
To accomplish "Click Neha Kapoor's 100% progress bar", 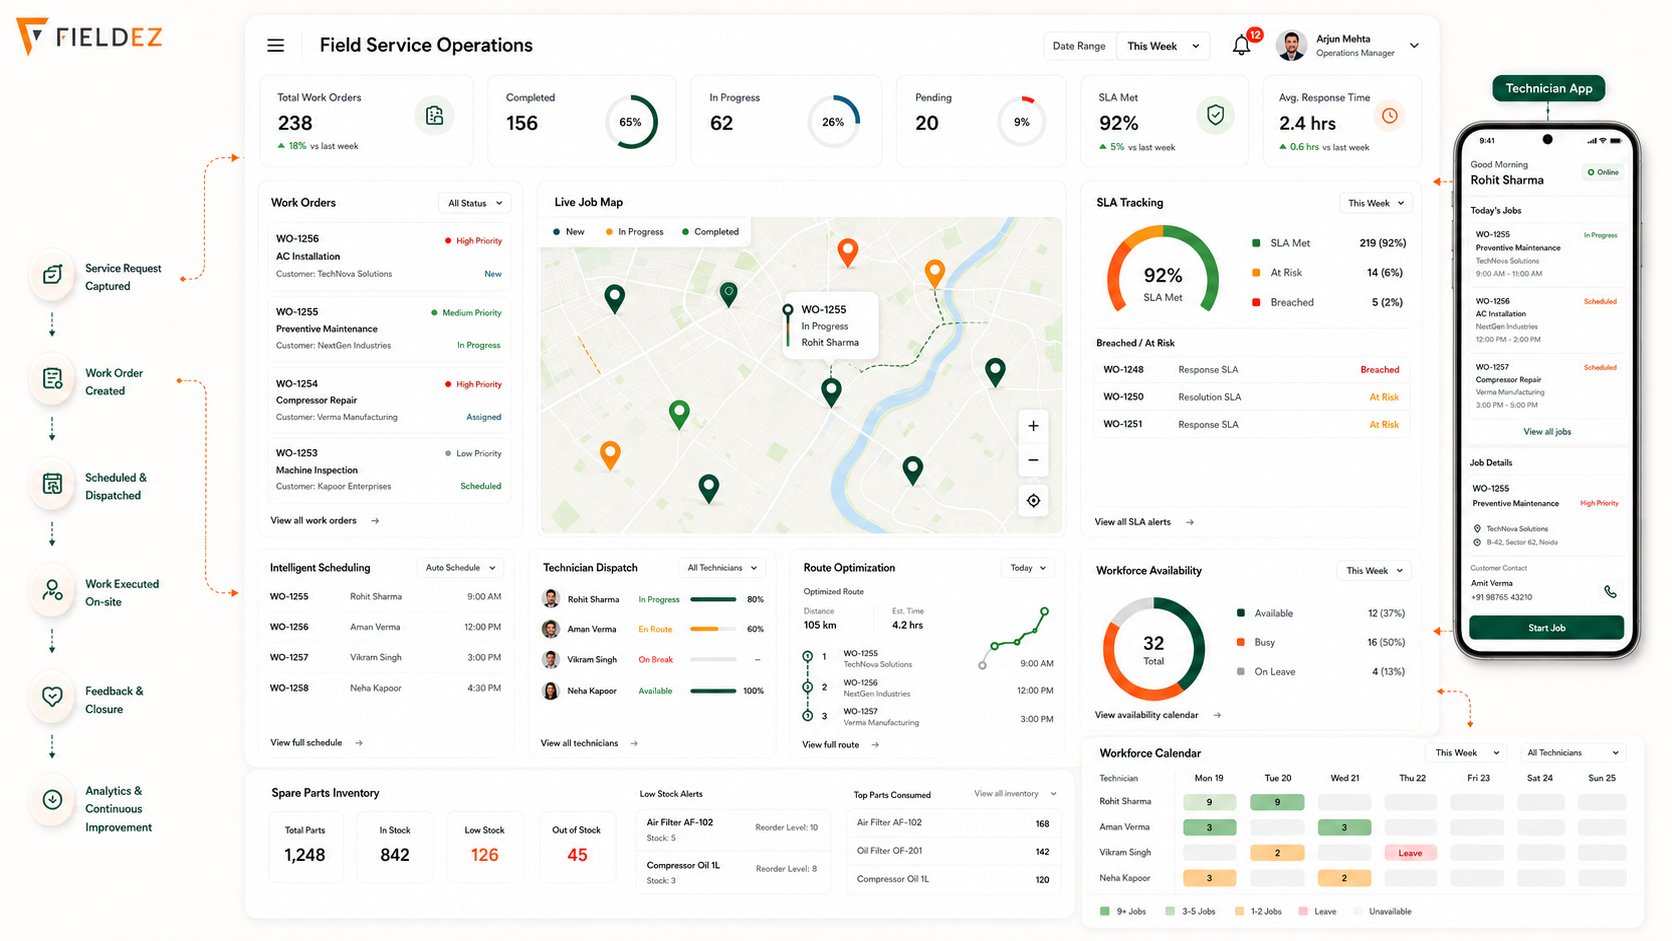I will click(713, 691).
